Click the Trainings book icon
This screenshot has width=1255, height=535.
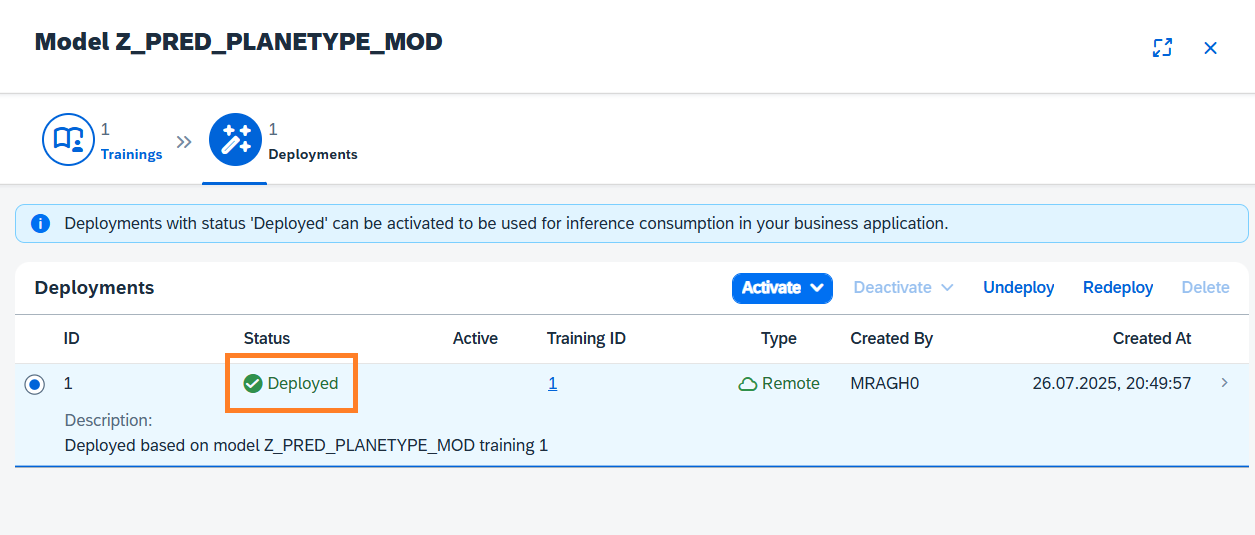(x=68, y=140)
